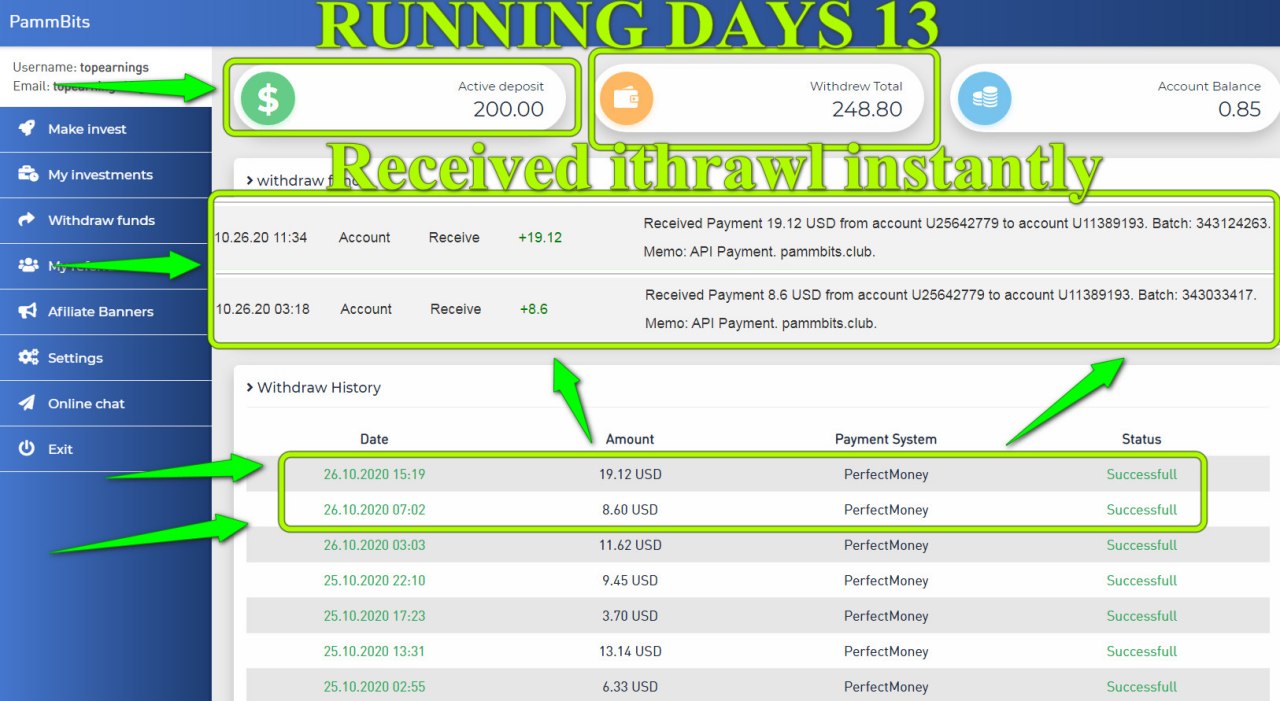
Task: Click the +19.12 received amount
Action: (540, 238)
